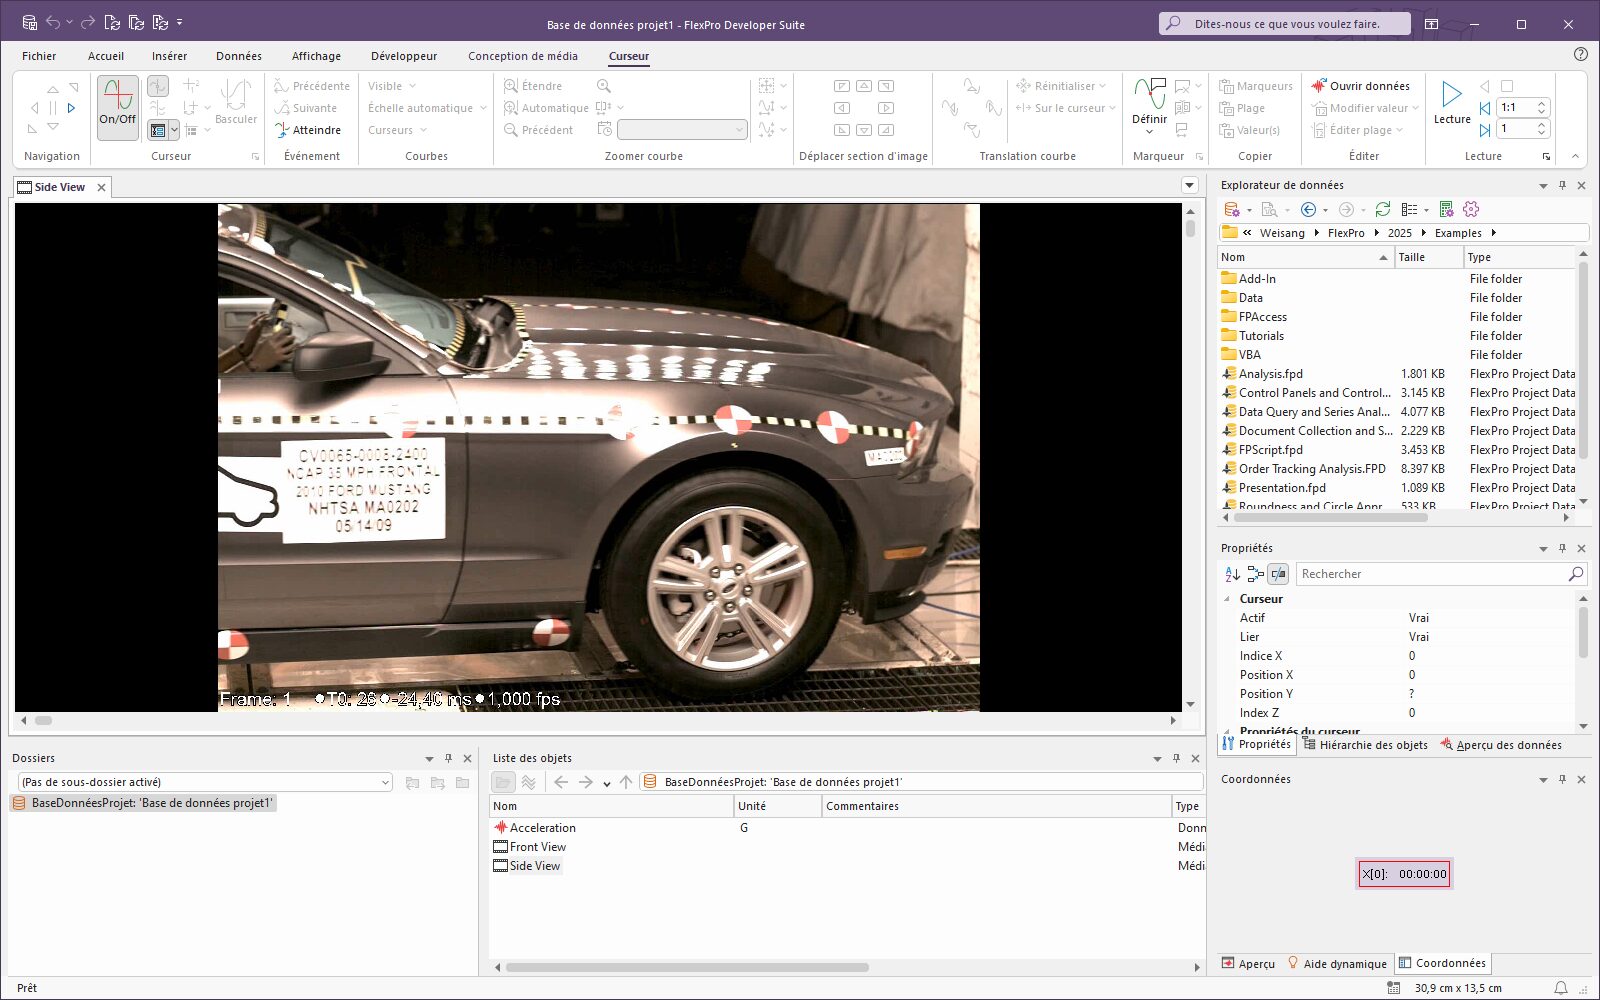This screenshot has height=1000, width=1600.
Task: Open the Analysis.fpd project file
Action: click(x=1270, y=374)
